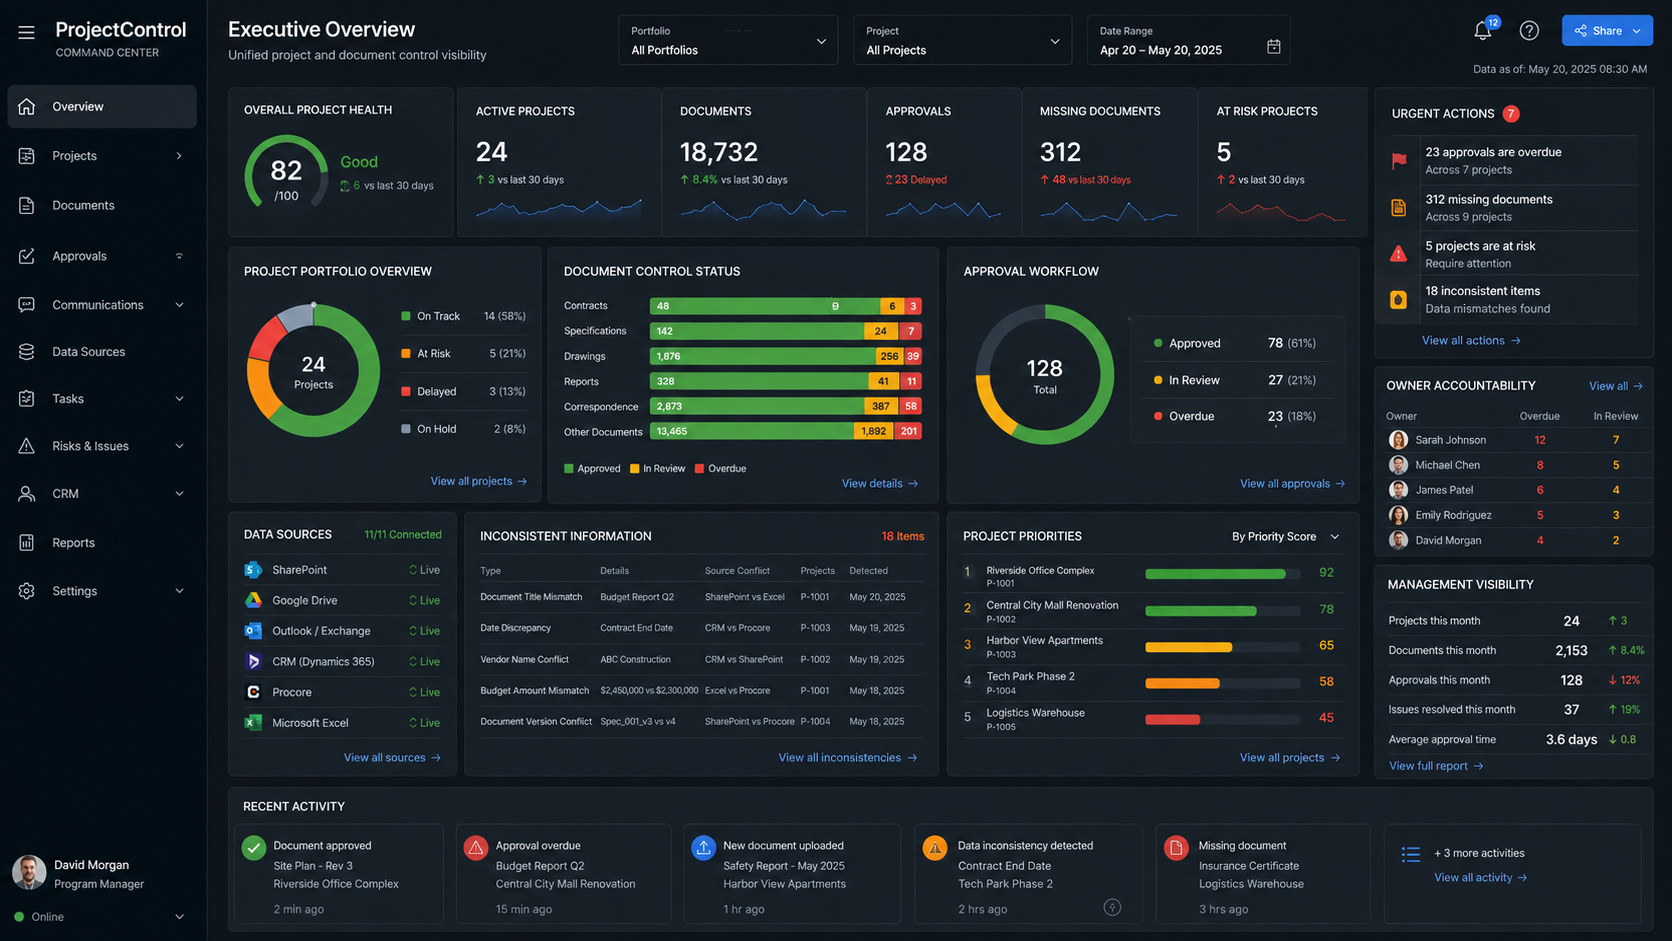Click the Outlook / Exchange icon
This screenshot has width=1672, height=941.
coord(253,631)
